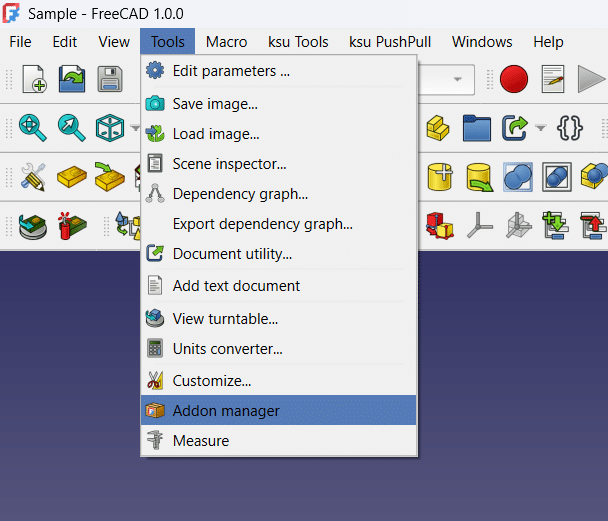Select Export dependency graph menu entry

(x=279, y=224)
